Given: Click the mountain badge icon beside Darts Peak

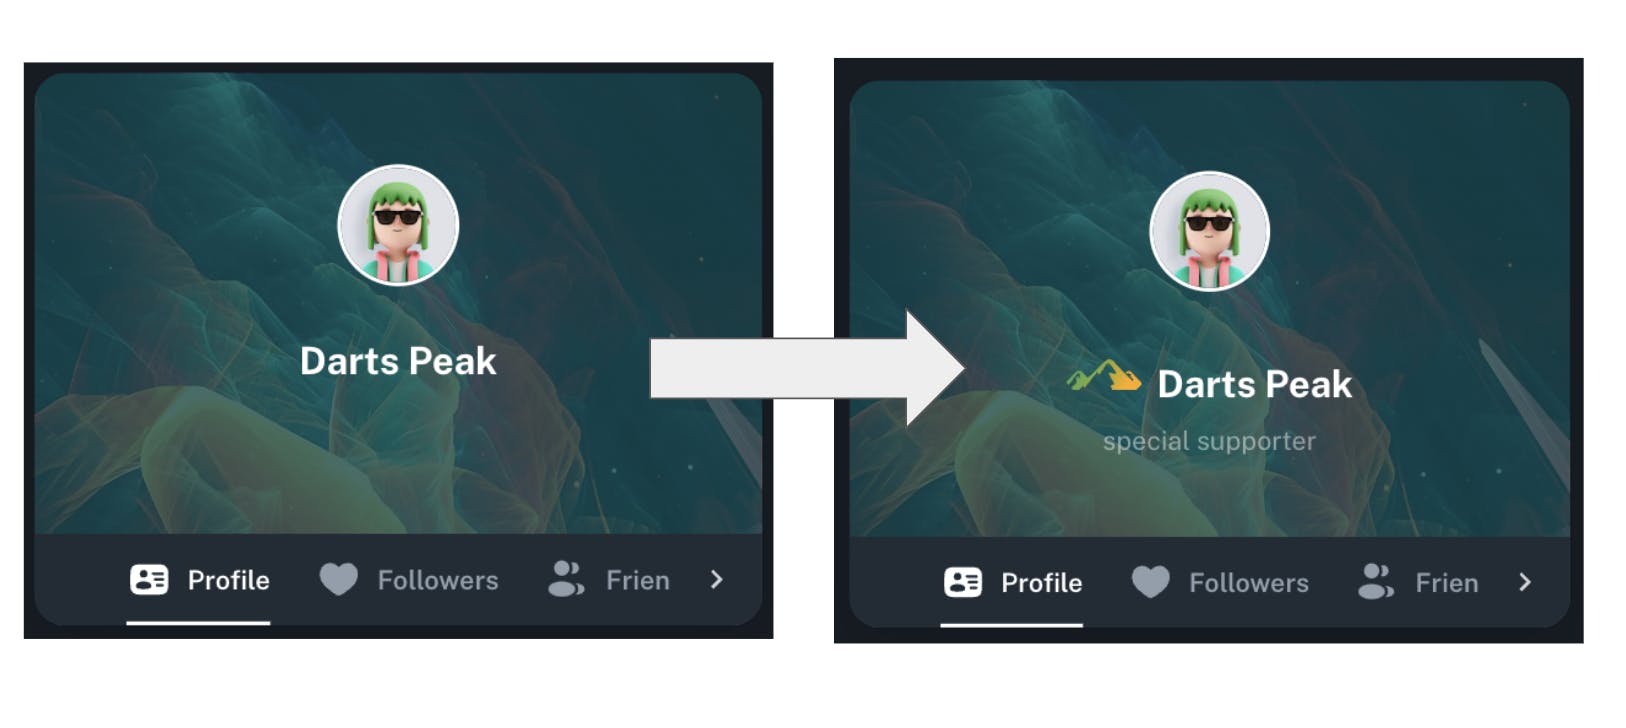Looking at the screenshot, I should (x=1104, y=376).
